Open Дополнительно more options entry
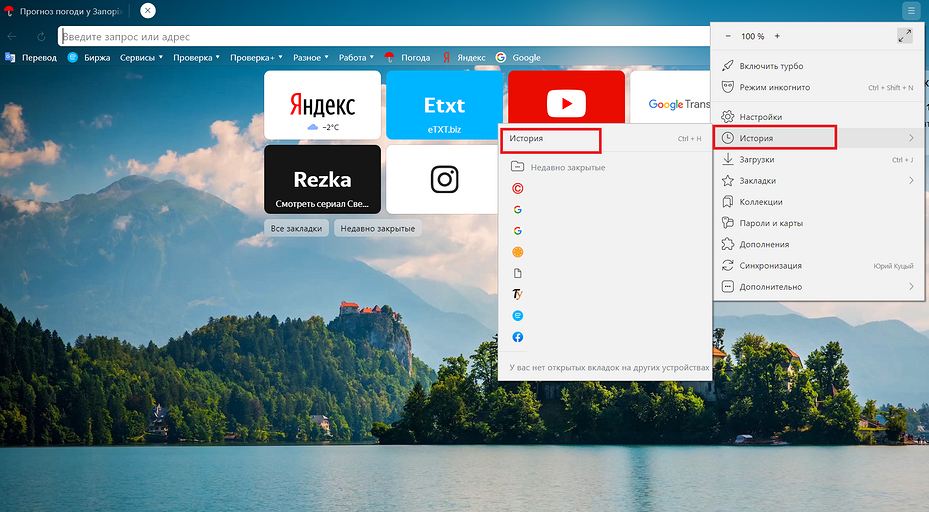This screenshot has height=512, width=929. tap(818, 287)
